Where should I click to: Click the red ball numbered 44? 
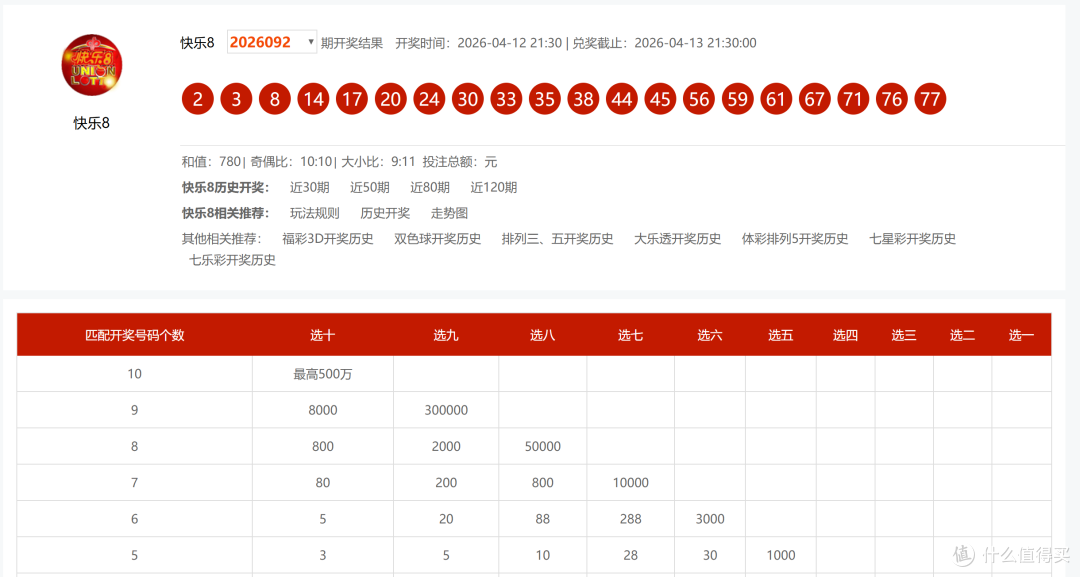pyautogui.click(x=622, y=99)
